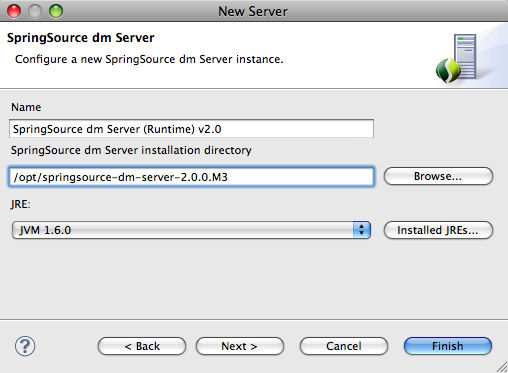Select the JVM 1.6.0 combo box

(191, 230)
